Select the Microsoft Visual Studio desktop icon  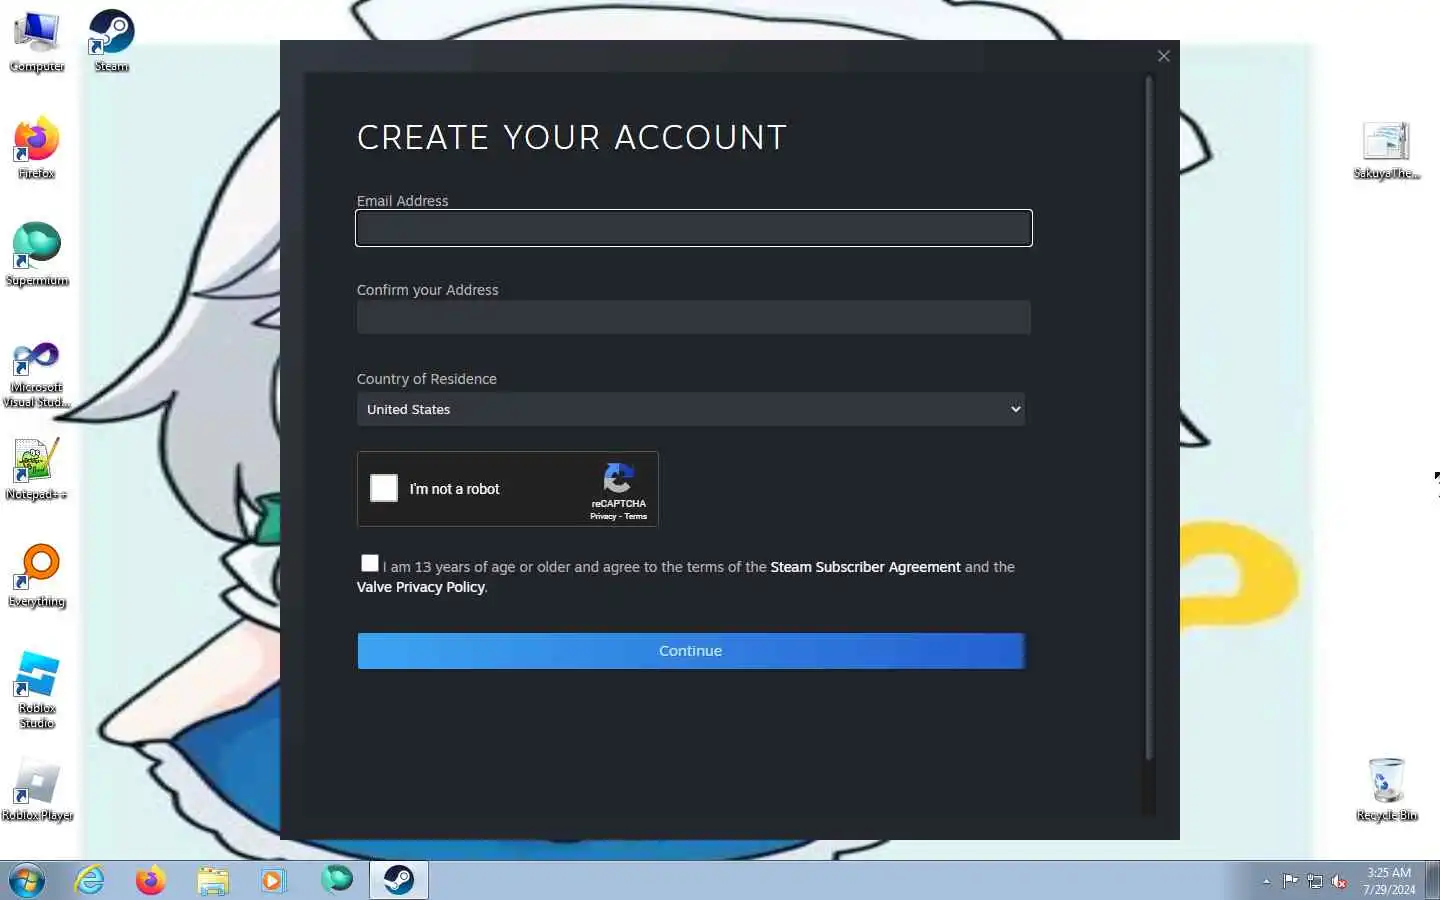(x=37, y=374)
